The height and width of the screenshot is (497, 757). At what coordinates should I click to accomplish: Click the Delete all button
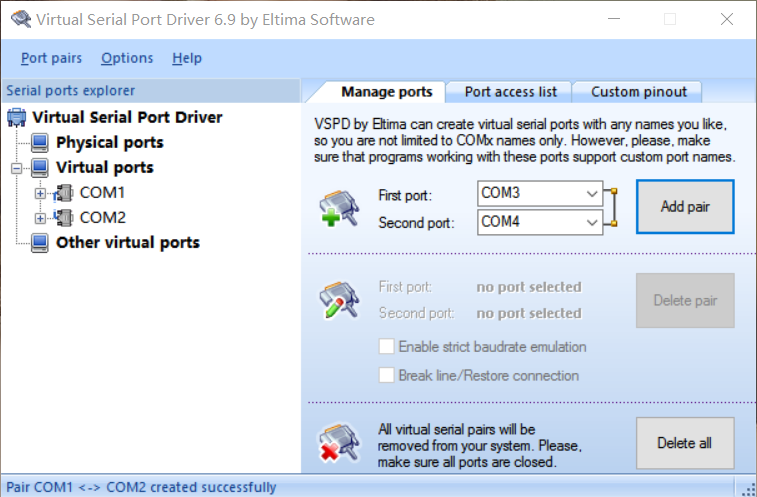coord(685,443)
